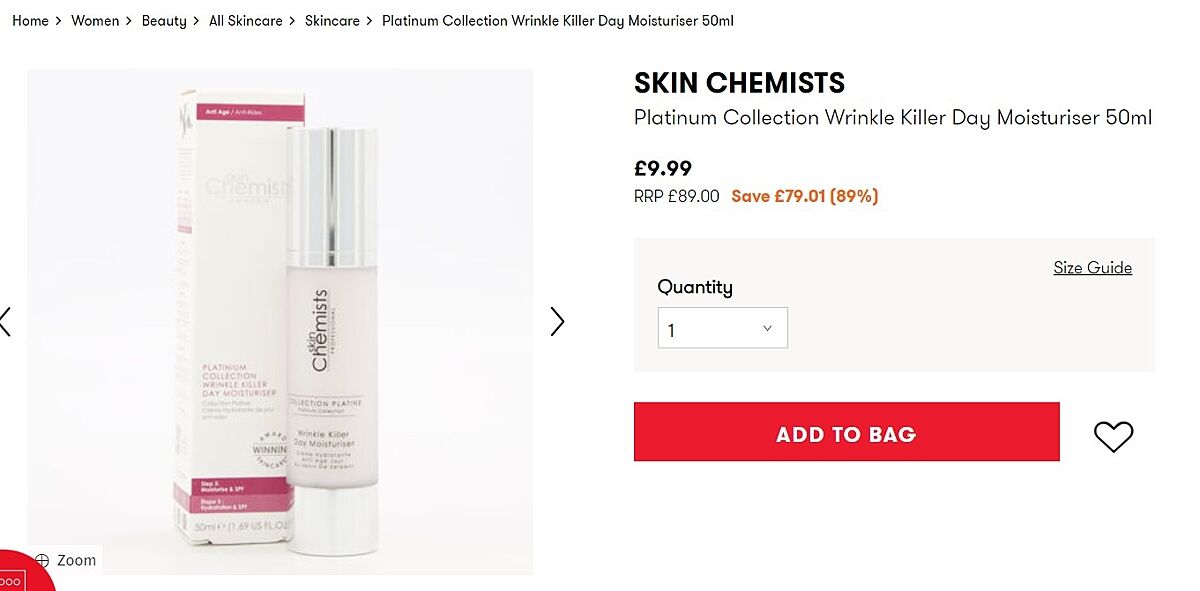Show previous product image with left arrow

(6, 321)
